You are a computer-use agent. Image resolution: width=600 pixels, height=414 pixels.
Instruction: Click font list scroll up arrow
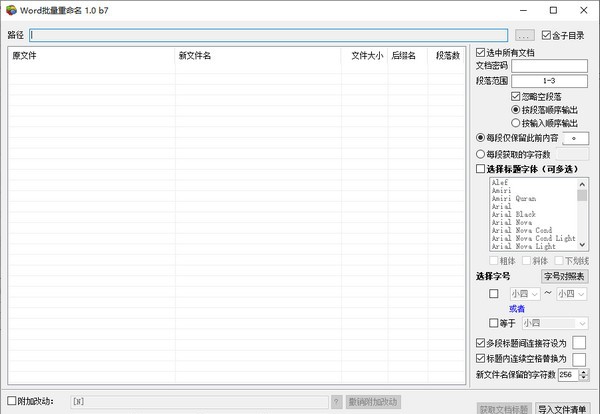tap(582, 184)
